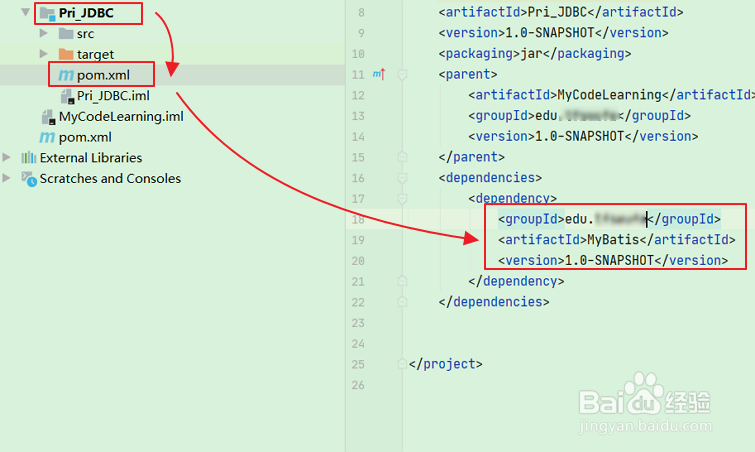Select the Pri_JDBC module folder icon
The width and height of the screenshot is (755, 452).
47,13
